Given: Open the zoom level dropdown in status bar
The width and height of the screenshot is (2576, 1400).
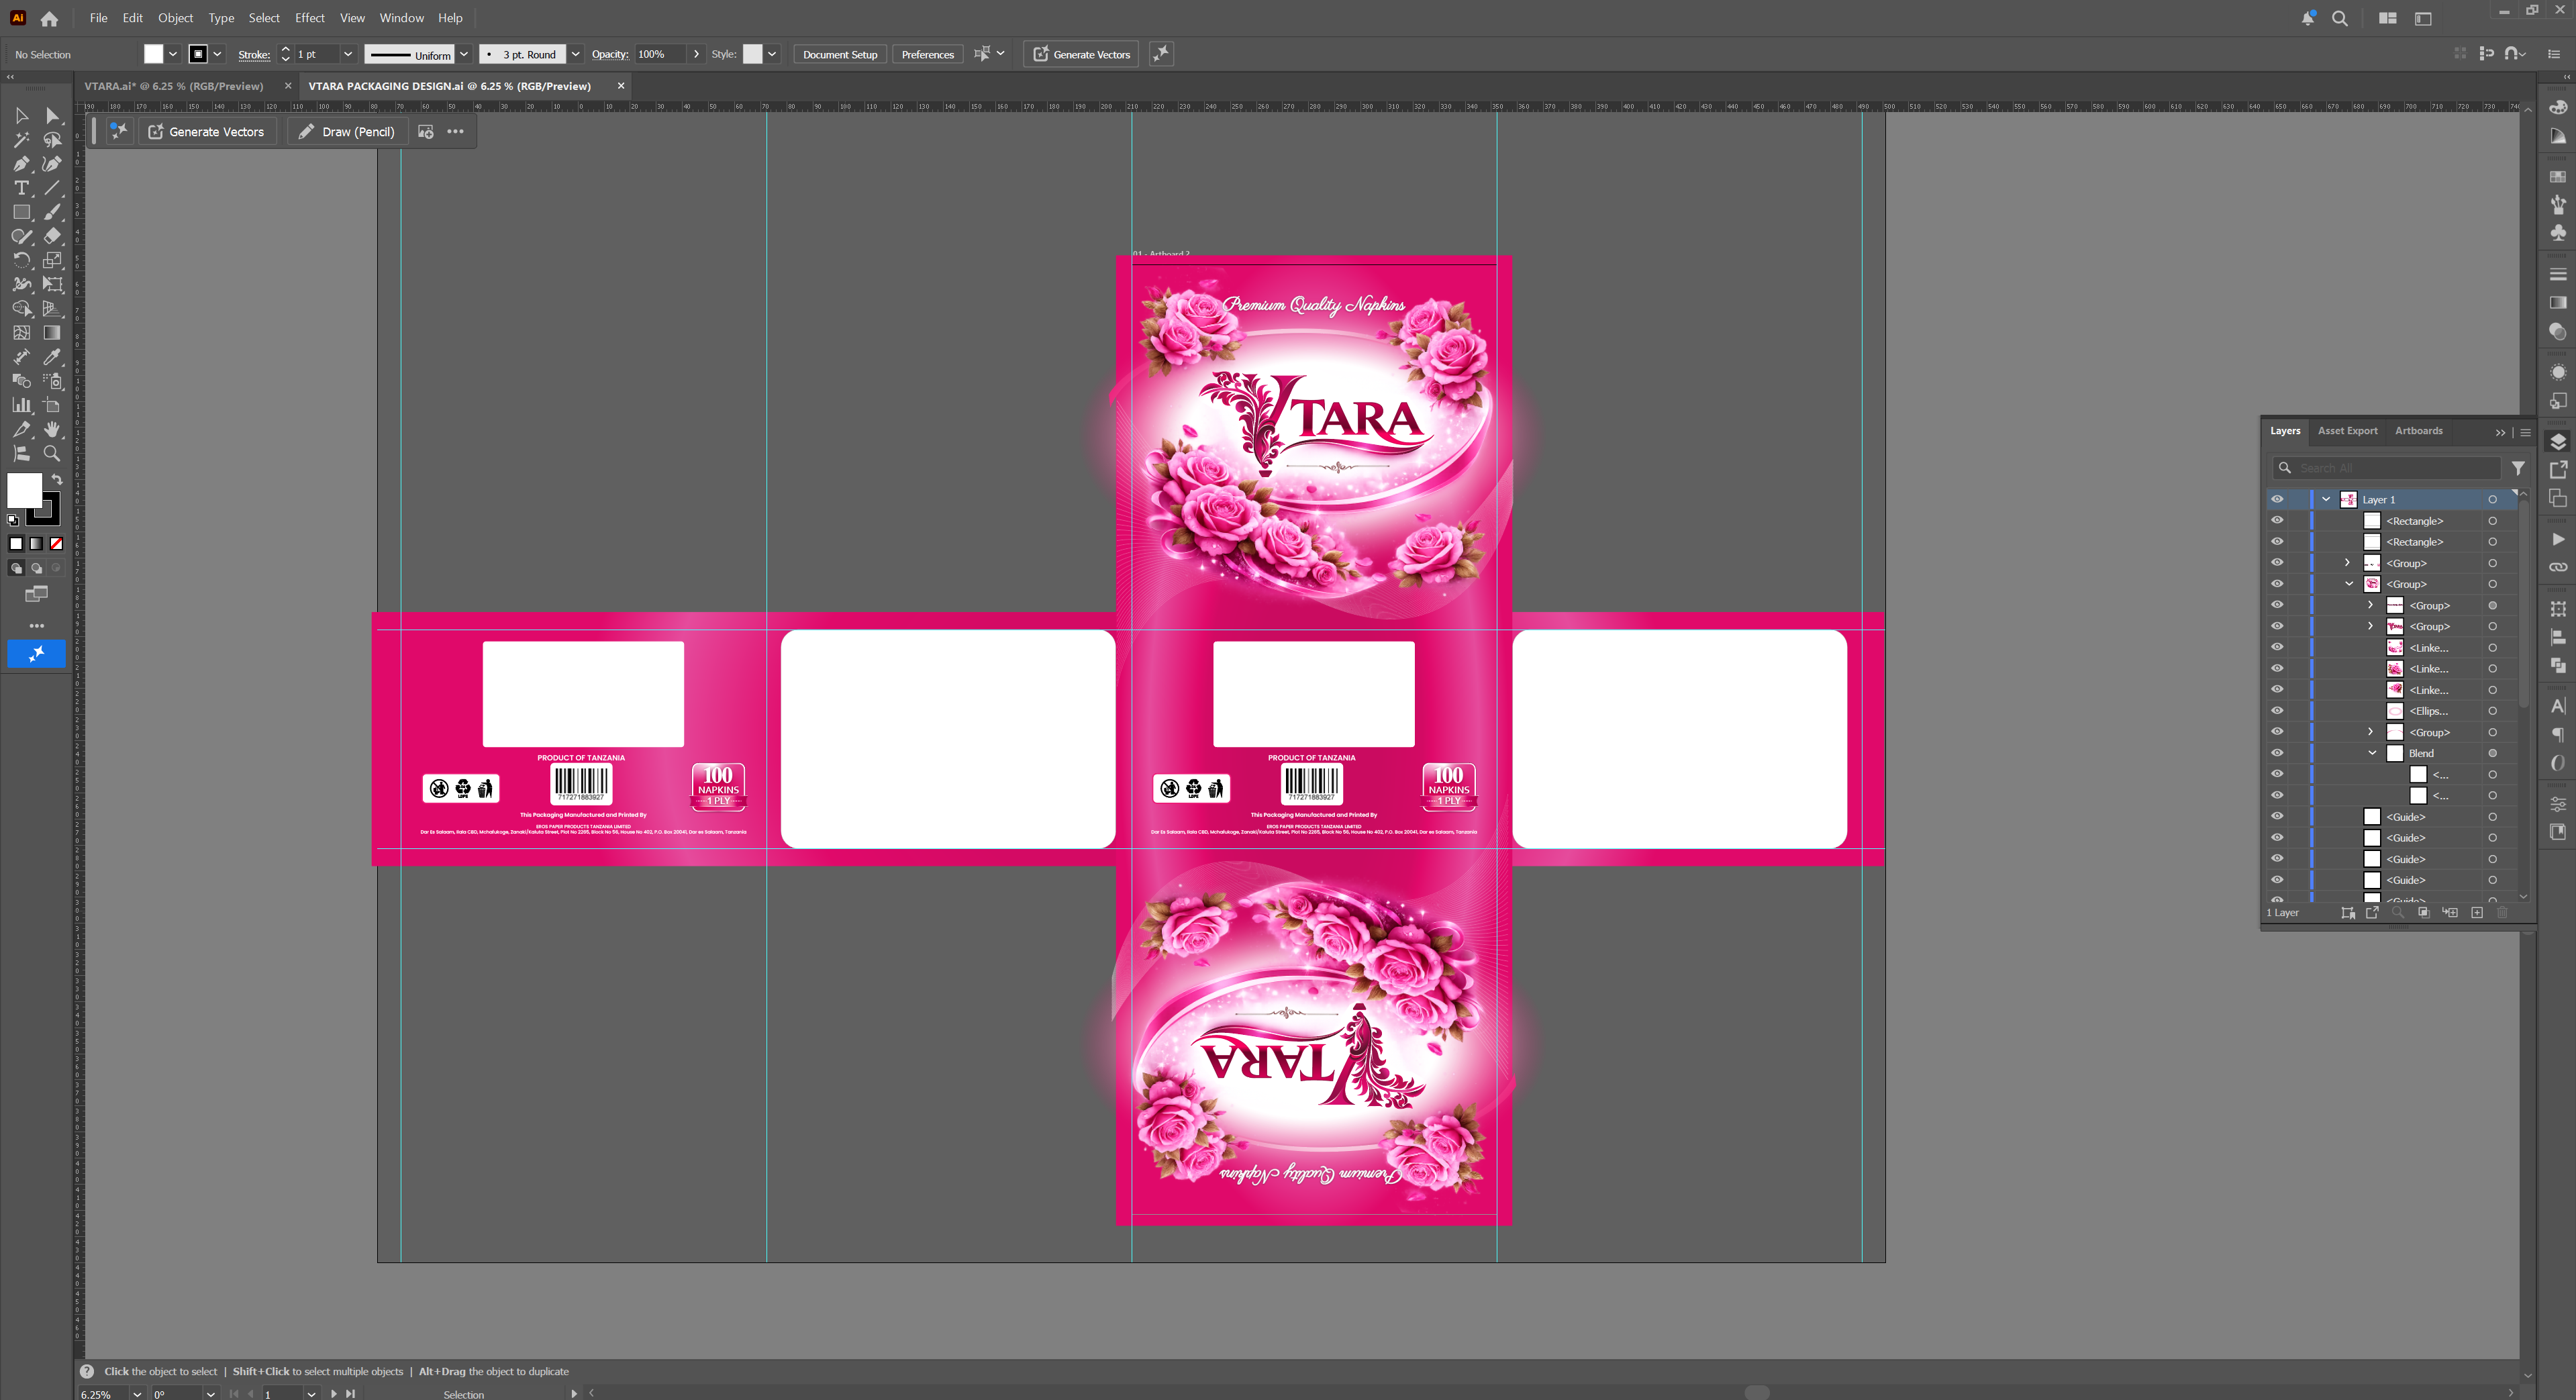Looking at the screenshot, I should pyautogui.click(x=137, y=1394).
